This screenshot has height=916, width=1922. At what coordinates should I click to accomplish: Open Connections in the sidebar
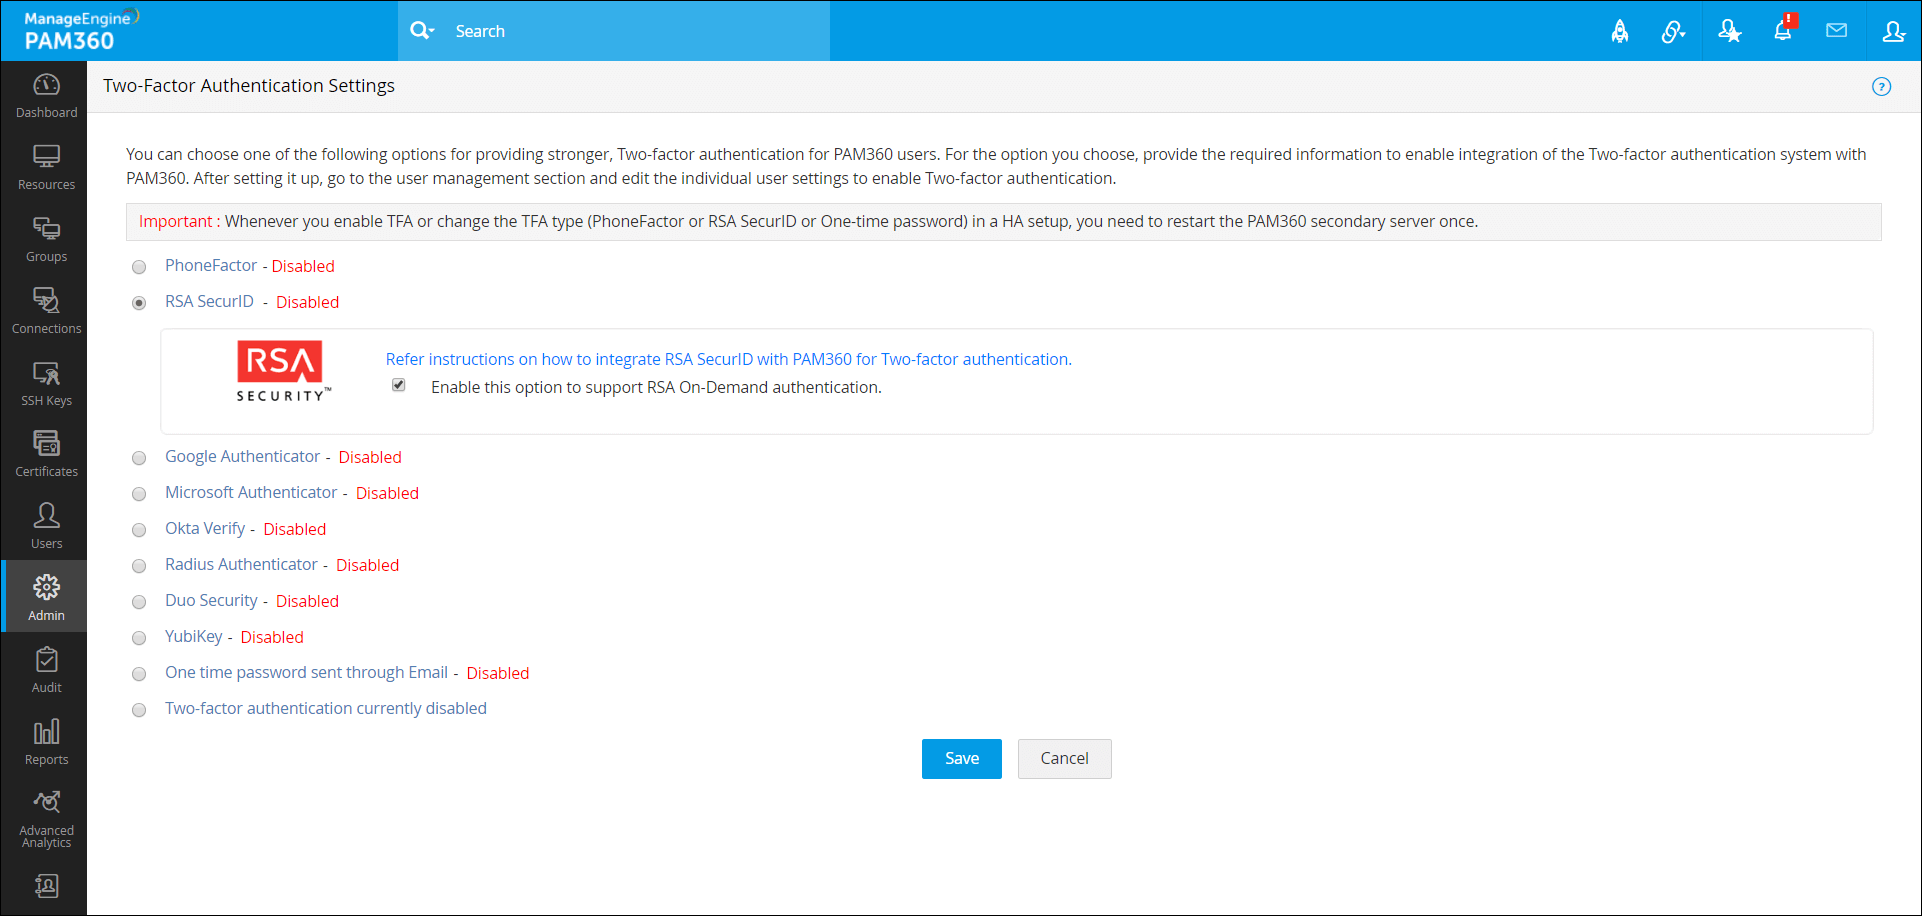coord(46,312)
